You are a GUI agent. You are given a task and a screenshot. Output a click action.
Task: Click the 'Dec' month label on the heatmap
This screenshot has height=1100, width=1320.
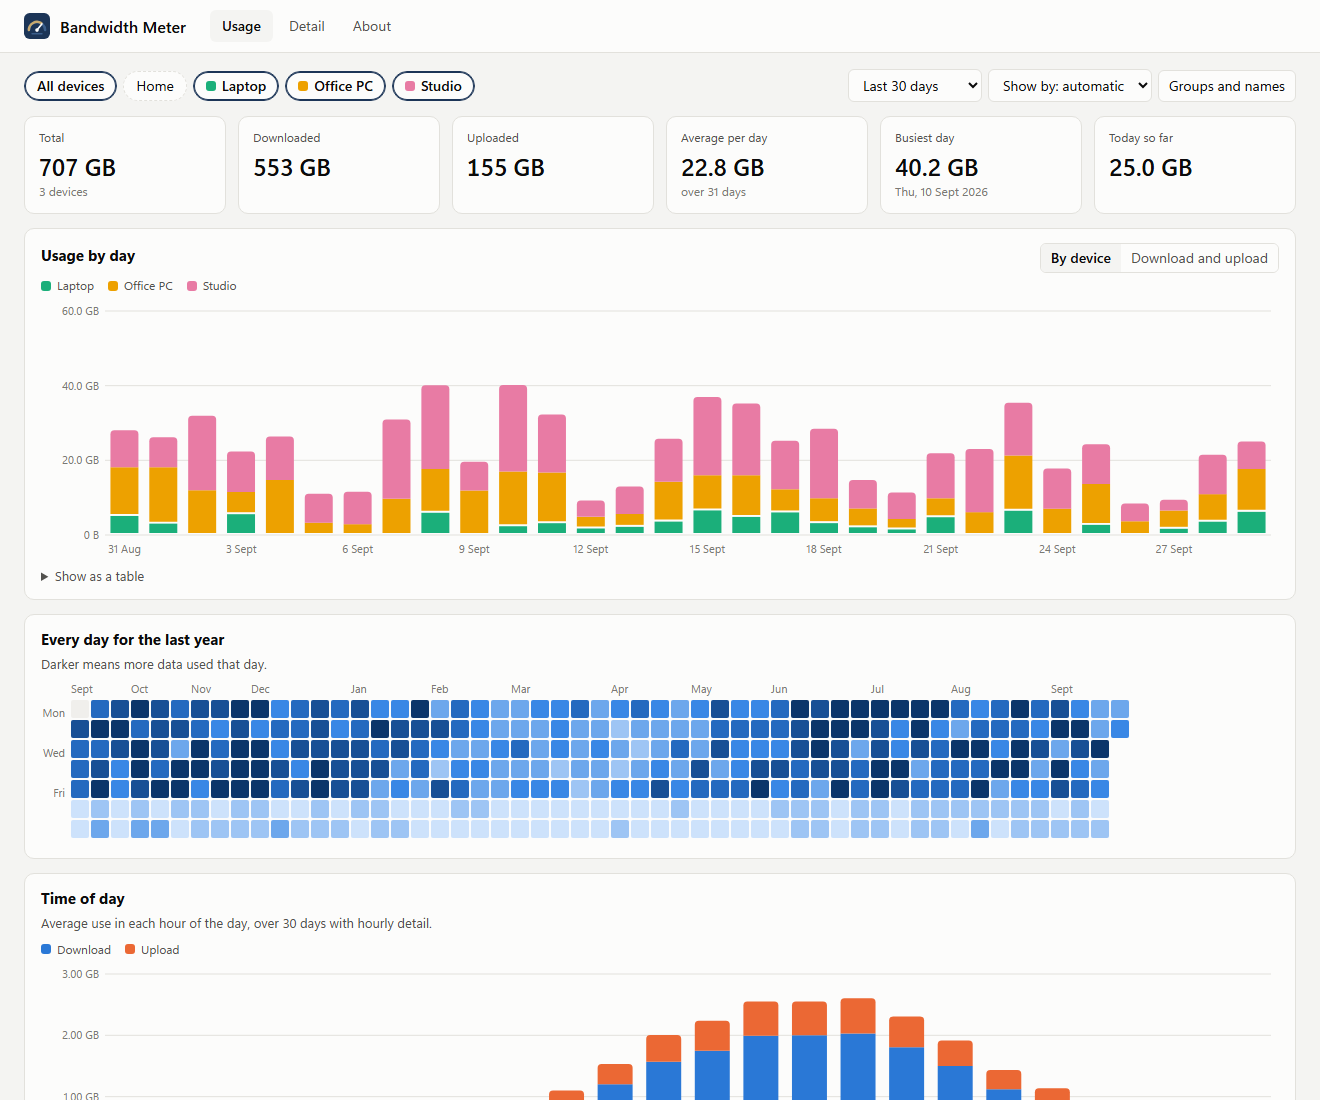click(260, 689)
